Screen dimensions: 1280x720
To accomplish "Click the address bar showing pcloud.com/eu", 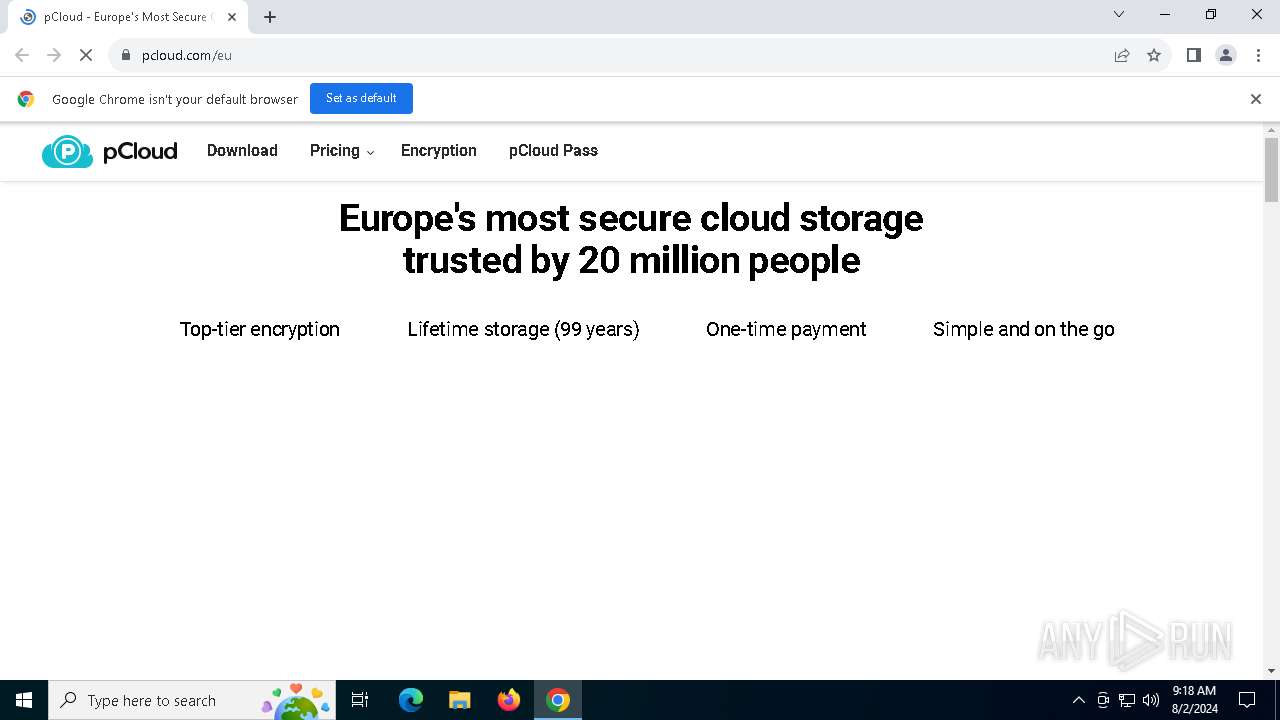I will pyautogui.click(x=600, y=55).
